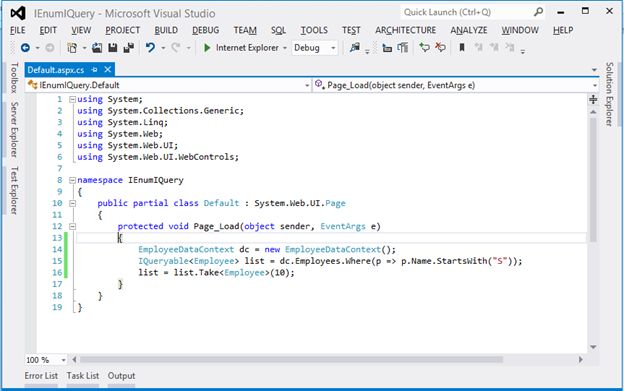Screen dimensions: 624x391
Task: Open the TEST menu
Action: 351,30
